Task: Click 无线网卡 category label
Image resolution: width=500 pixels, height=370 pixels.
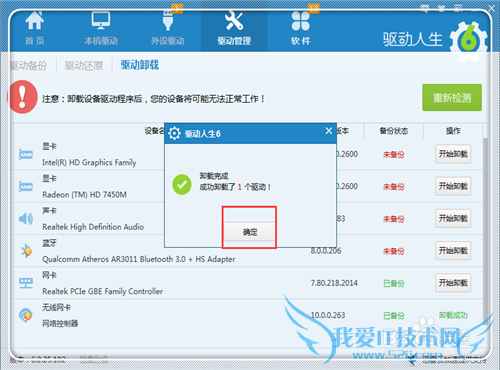Action: (56, 307)
